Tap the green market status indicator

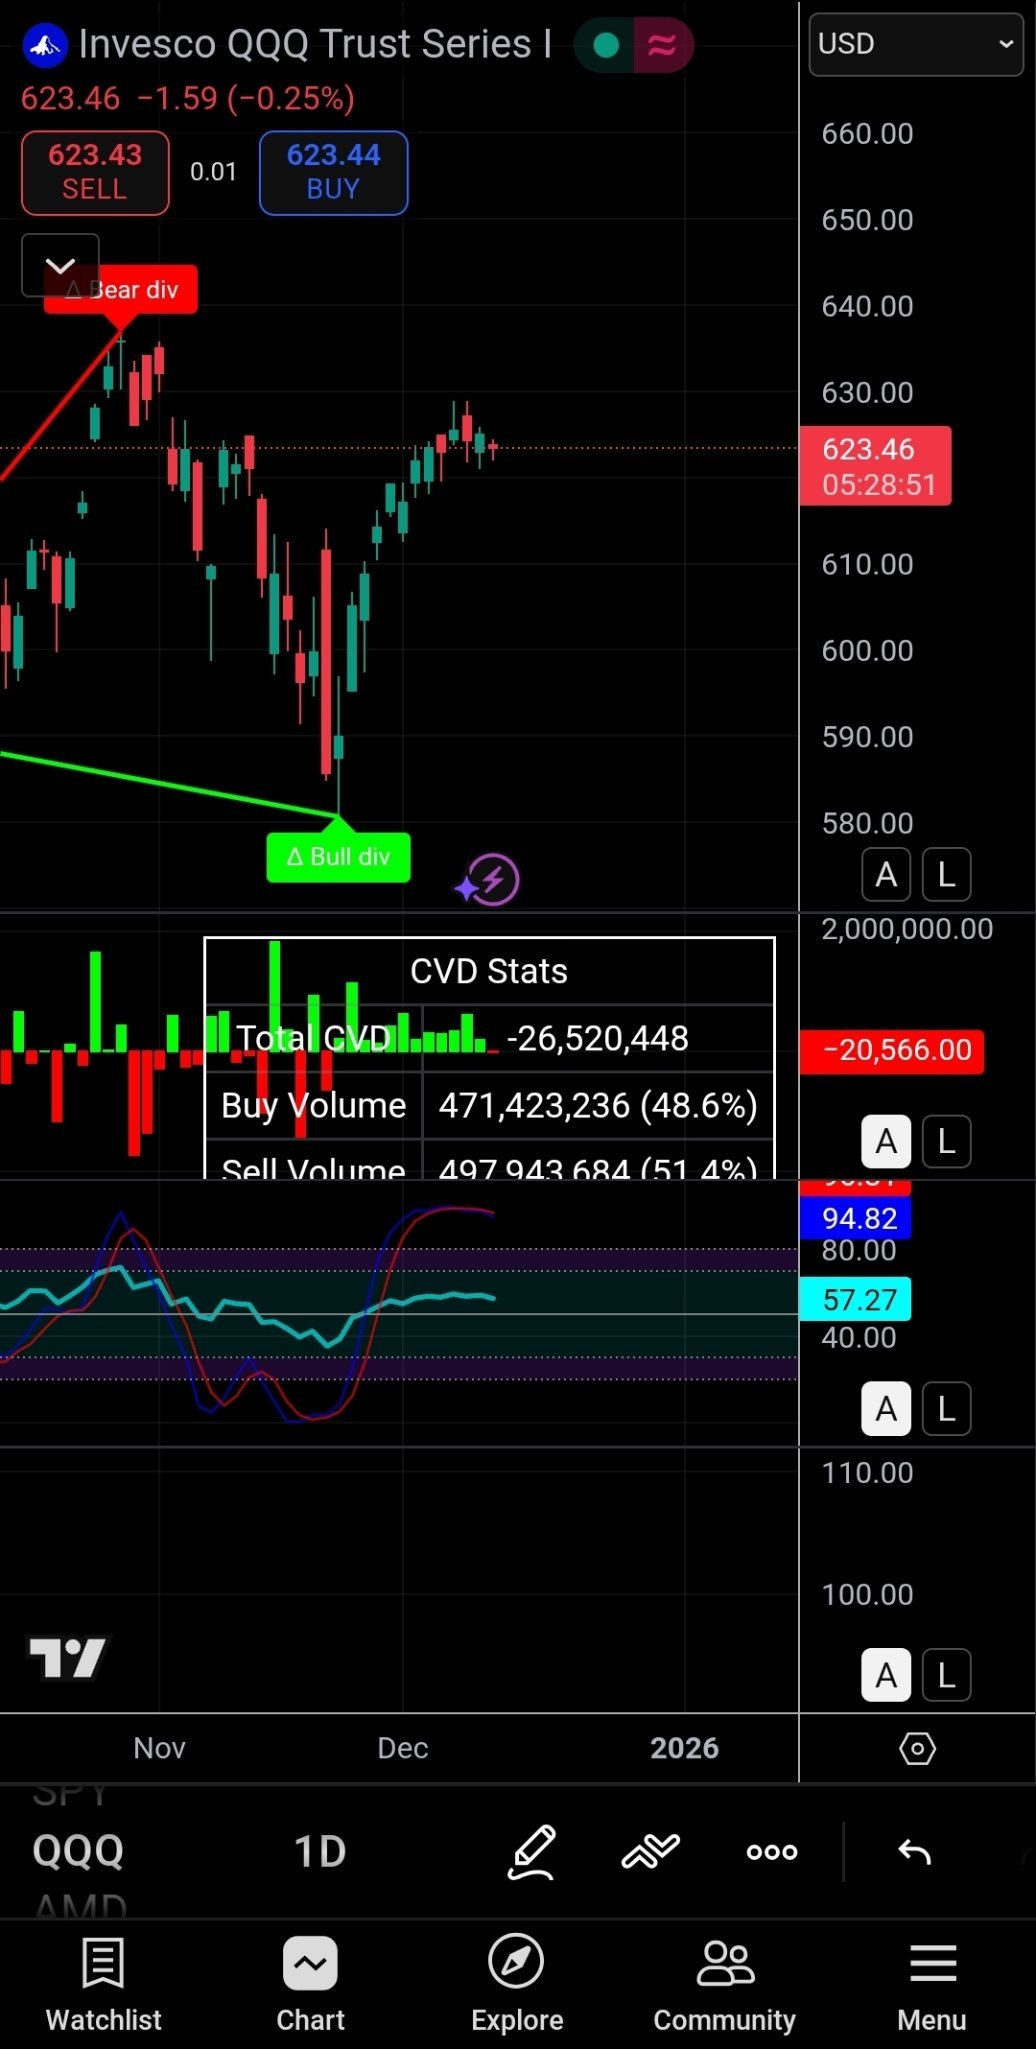[x=605, y=45]
